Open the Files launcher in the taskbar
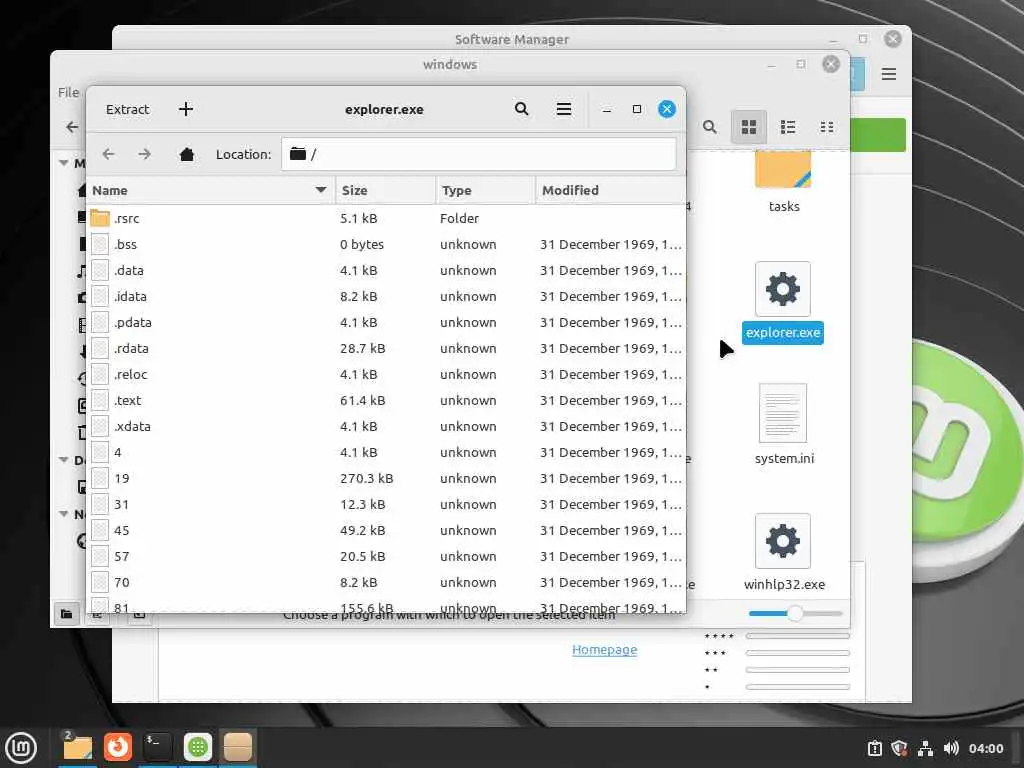This screenshot has width=1024, height=768. (x=77, y=747)
